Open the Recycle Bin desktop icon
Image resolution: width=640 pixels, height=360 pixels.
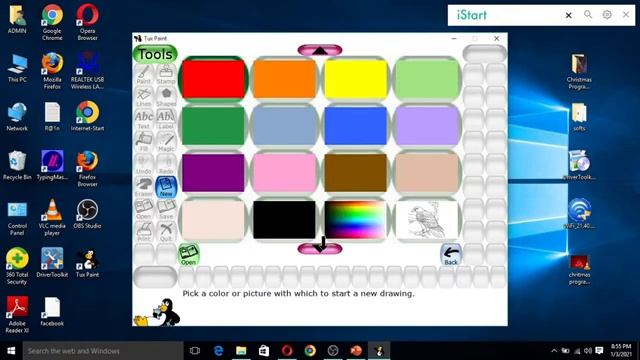(17, 166)
